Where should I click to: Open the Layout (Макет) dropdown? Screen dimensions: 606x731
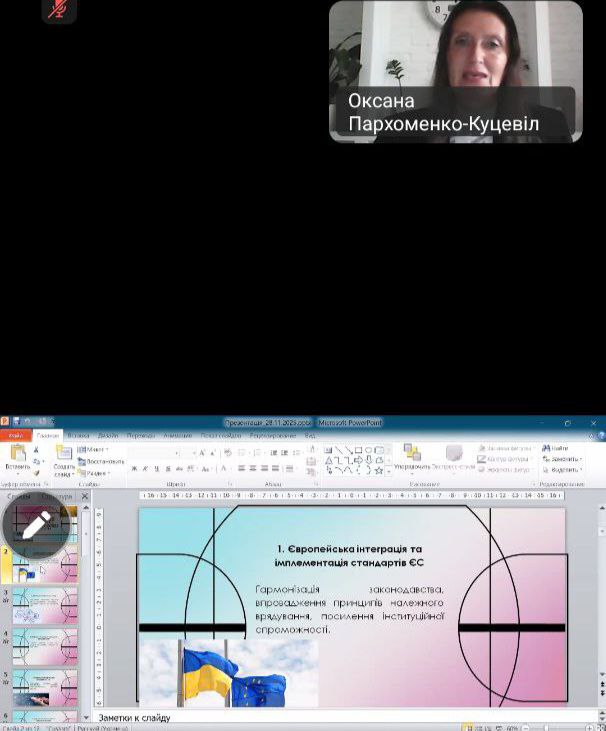(x=94, y=449)
